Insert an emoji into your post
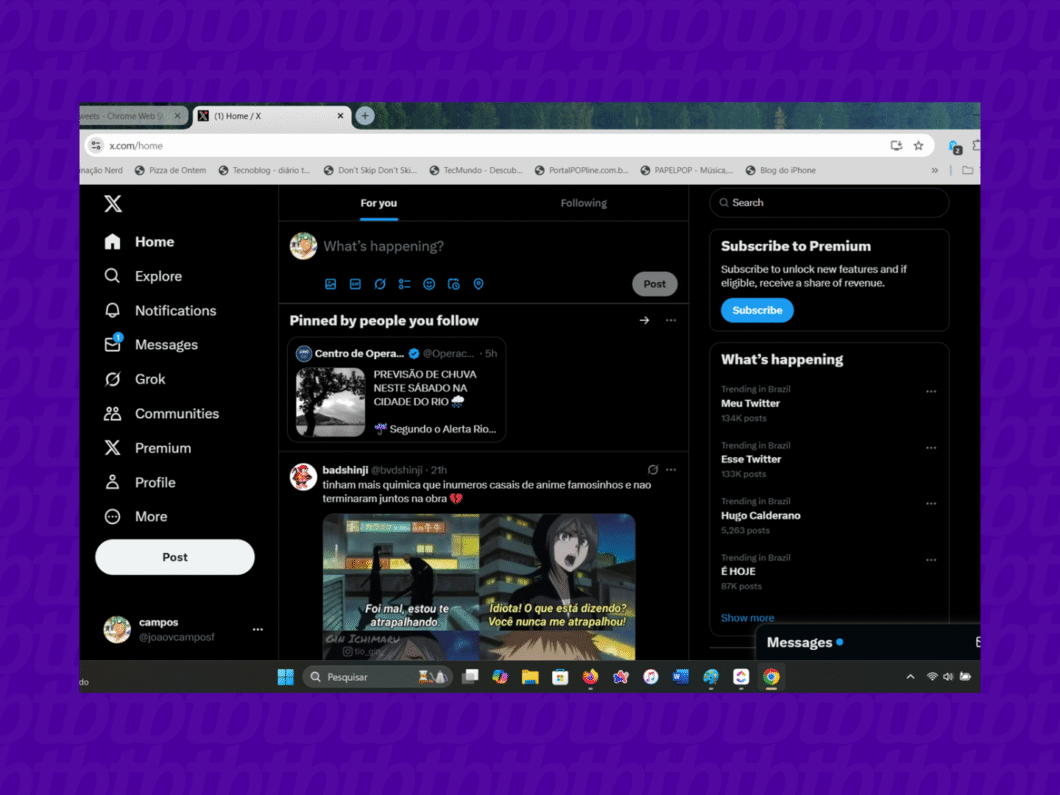1060x795 pixels. [429, 284]
